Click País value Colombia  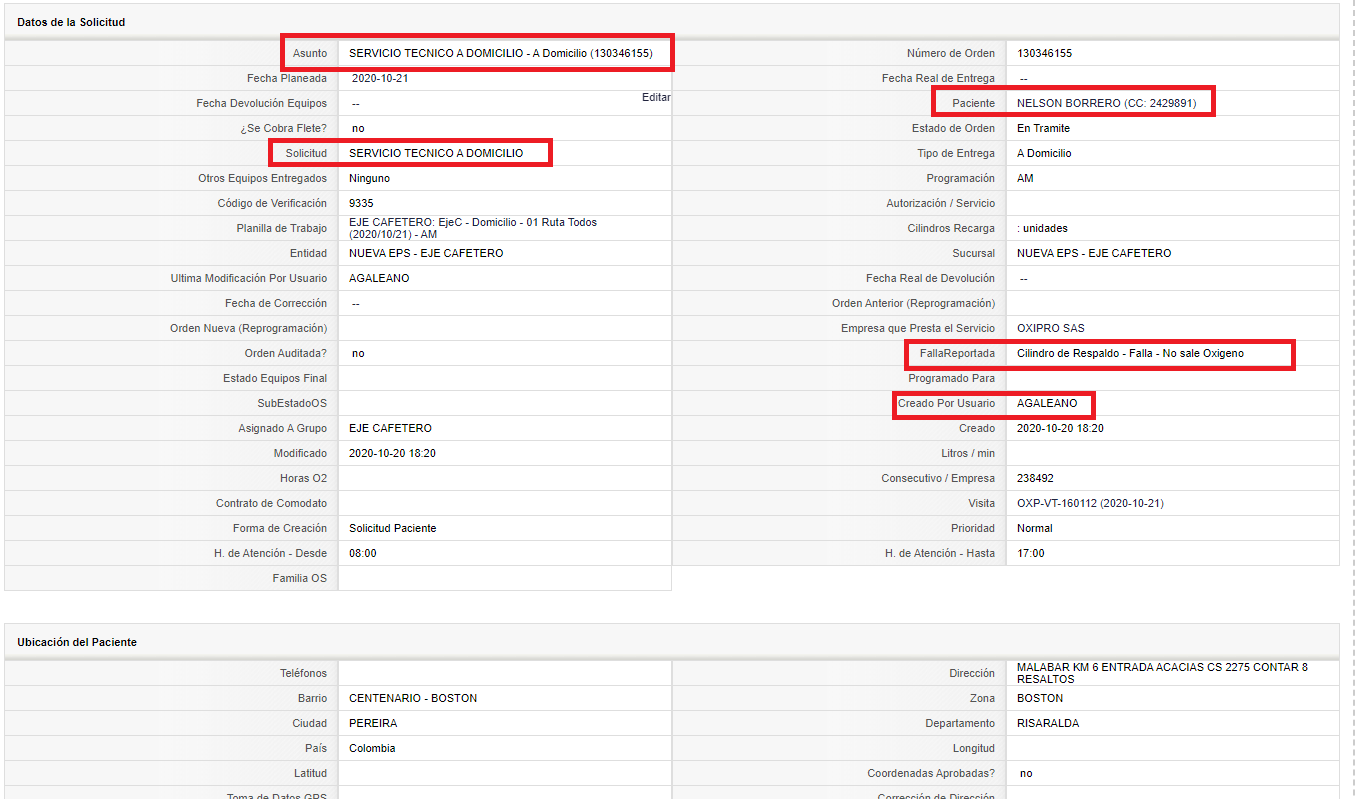[x=372, y=748]
